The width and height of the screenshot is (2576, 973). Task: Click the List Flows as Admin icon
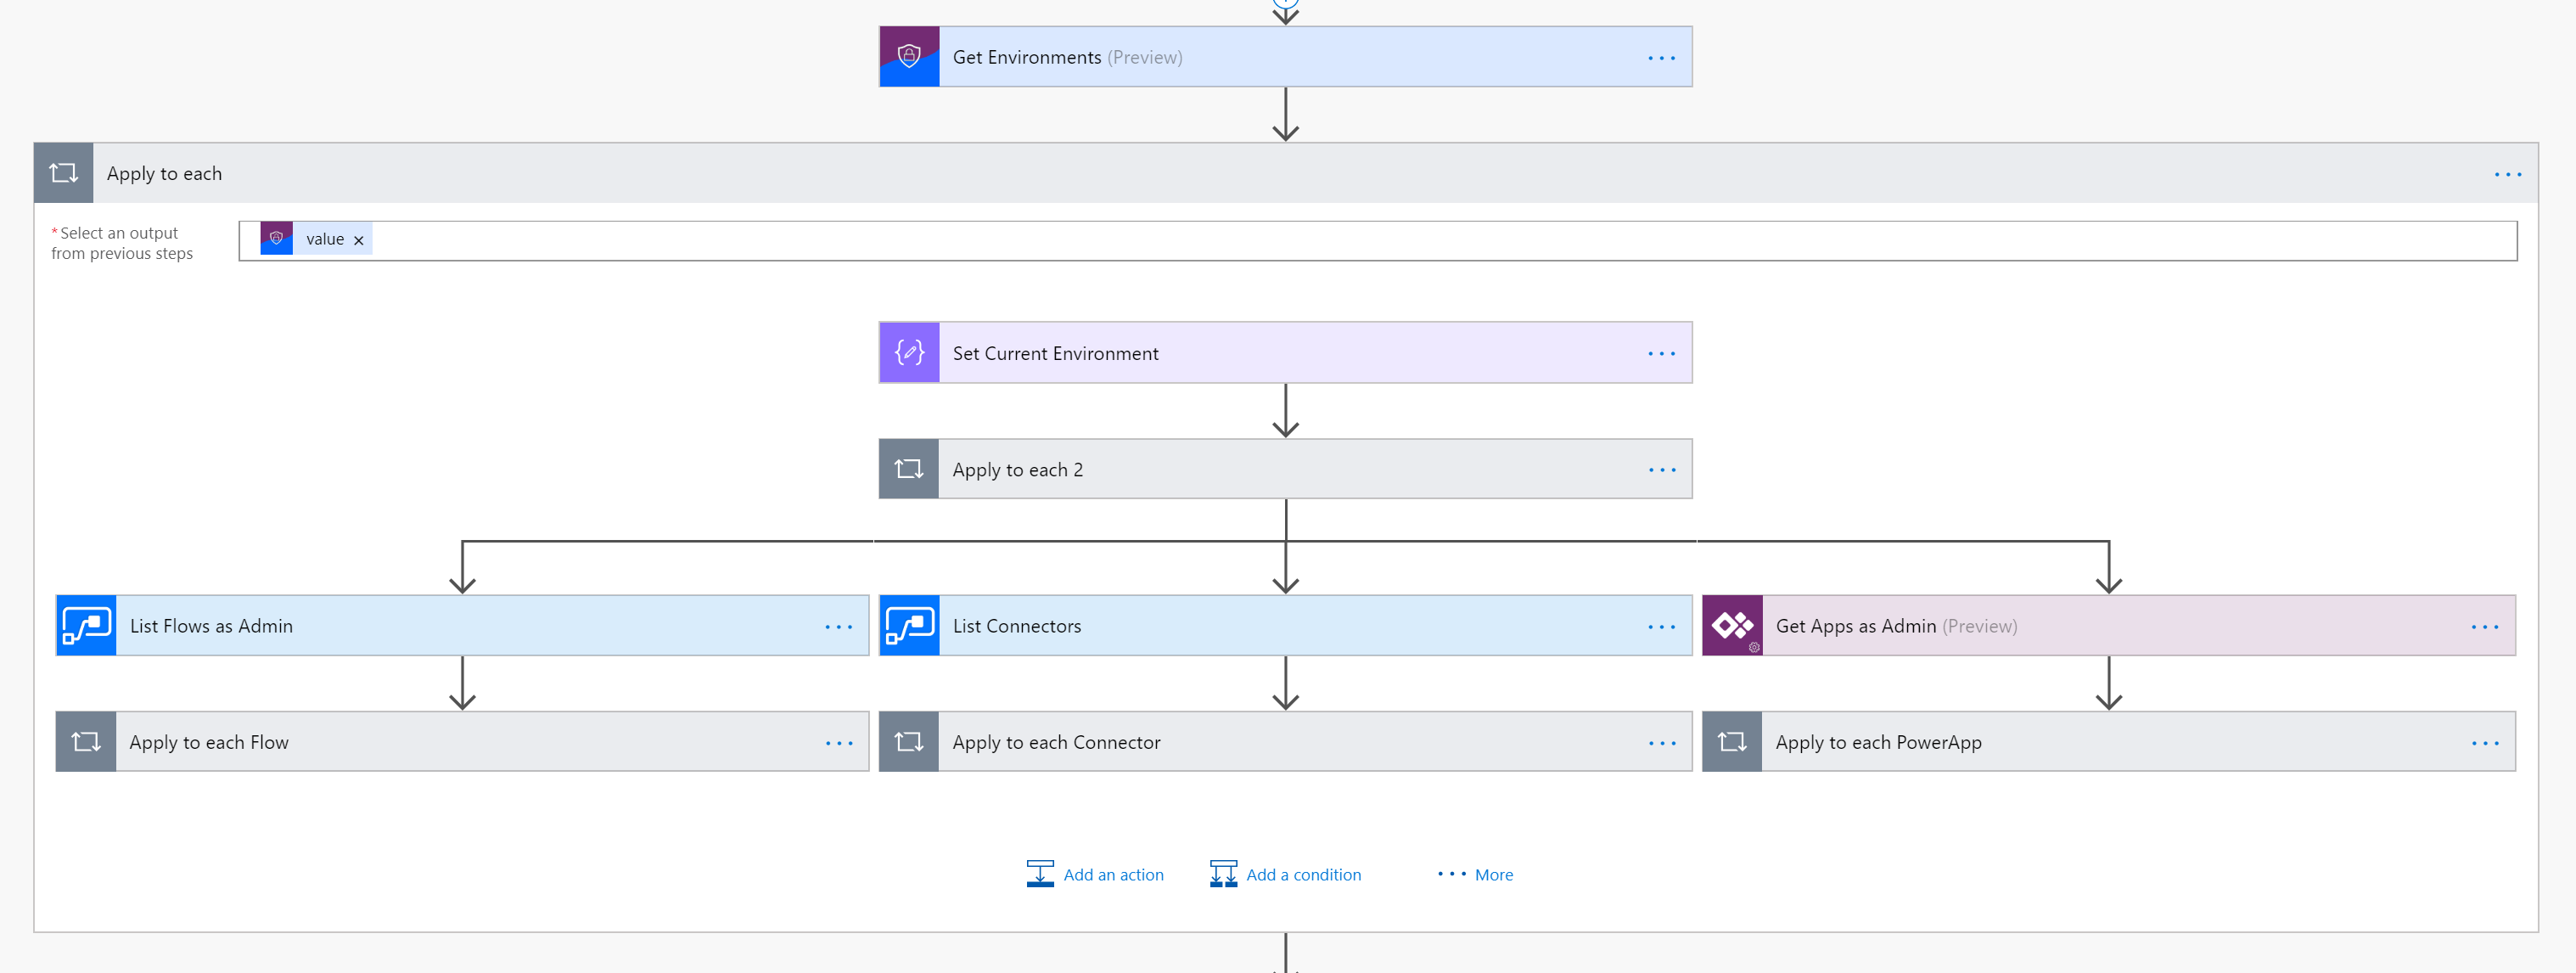tap(86, 626)
